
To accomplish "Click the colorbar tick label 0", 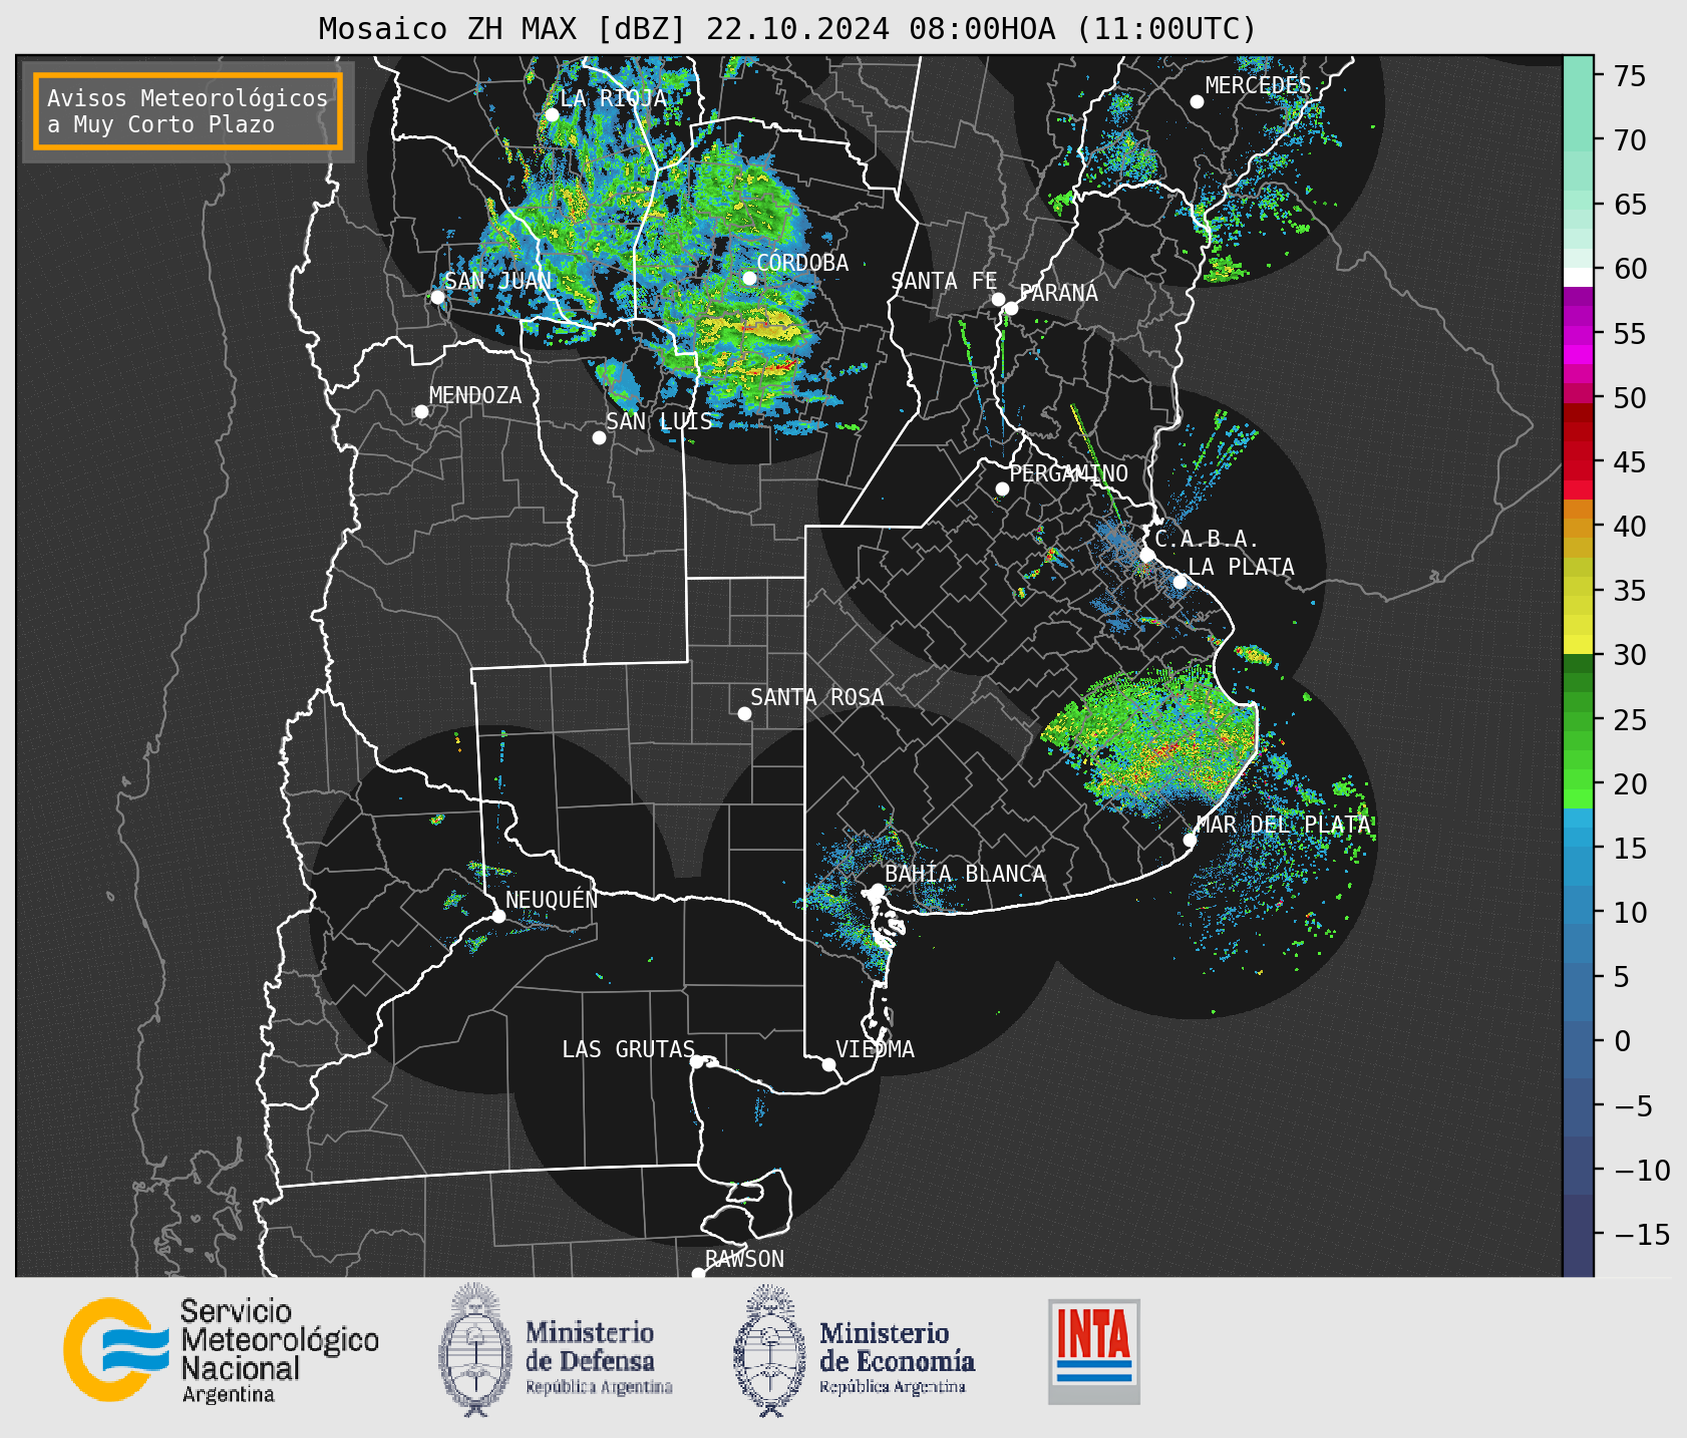I will [1621, 1041].
